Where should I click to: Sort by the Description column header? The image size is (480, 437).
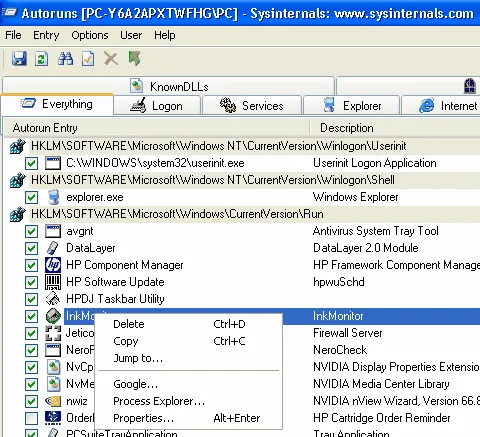tap(395, 128)
